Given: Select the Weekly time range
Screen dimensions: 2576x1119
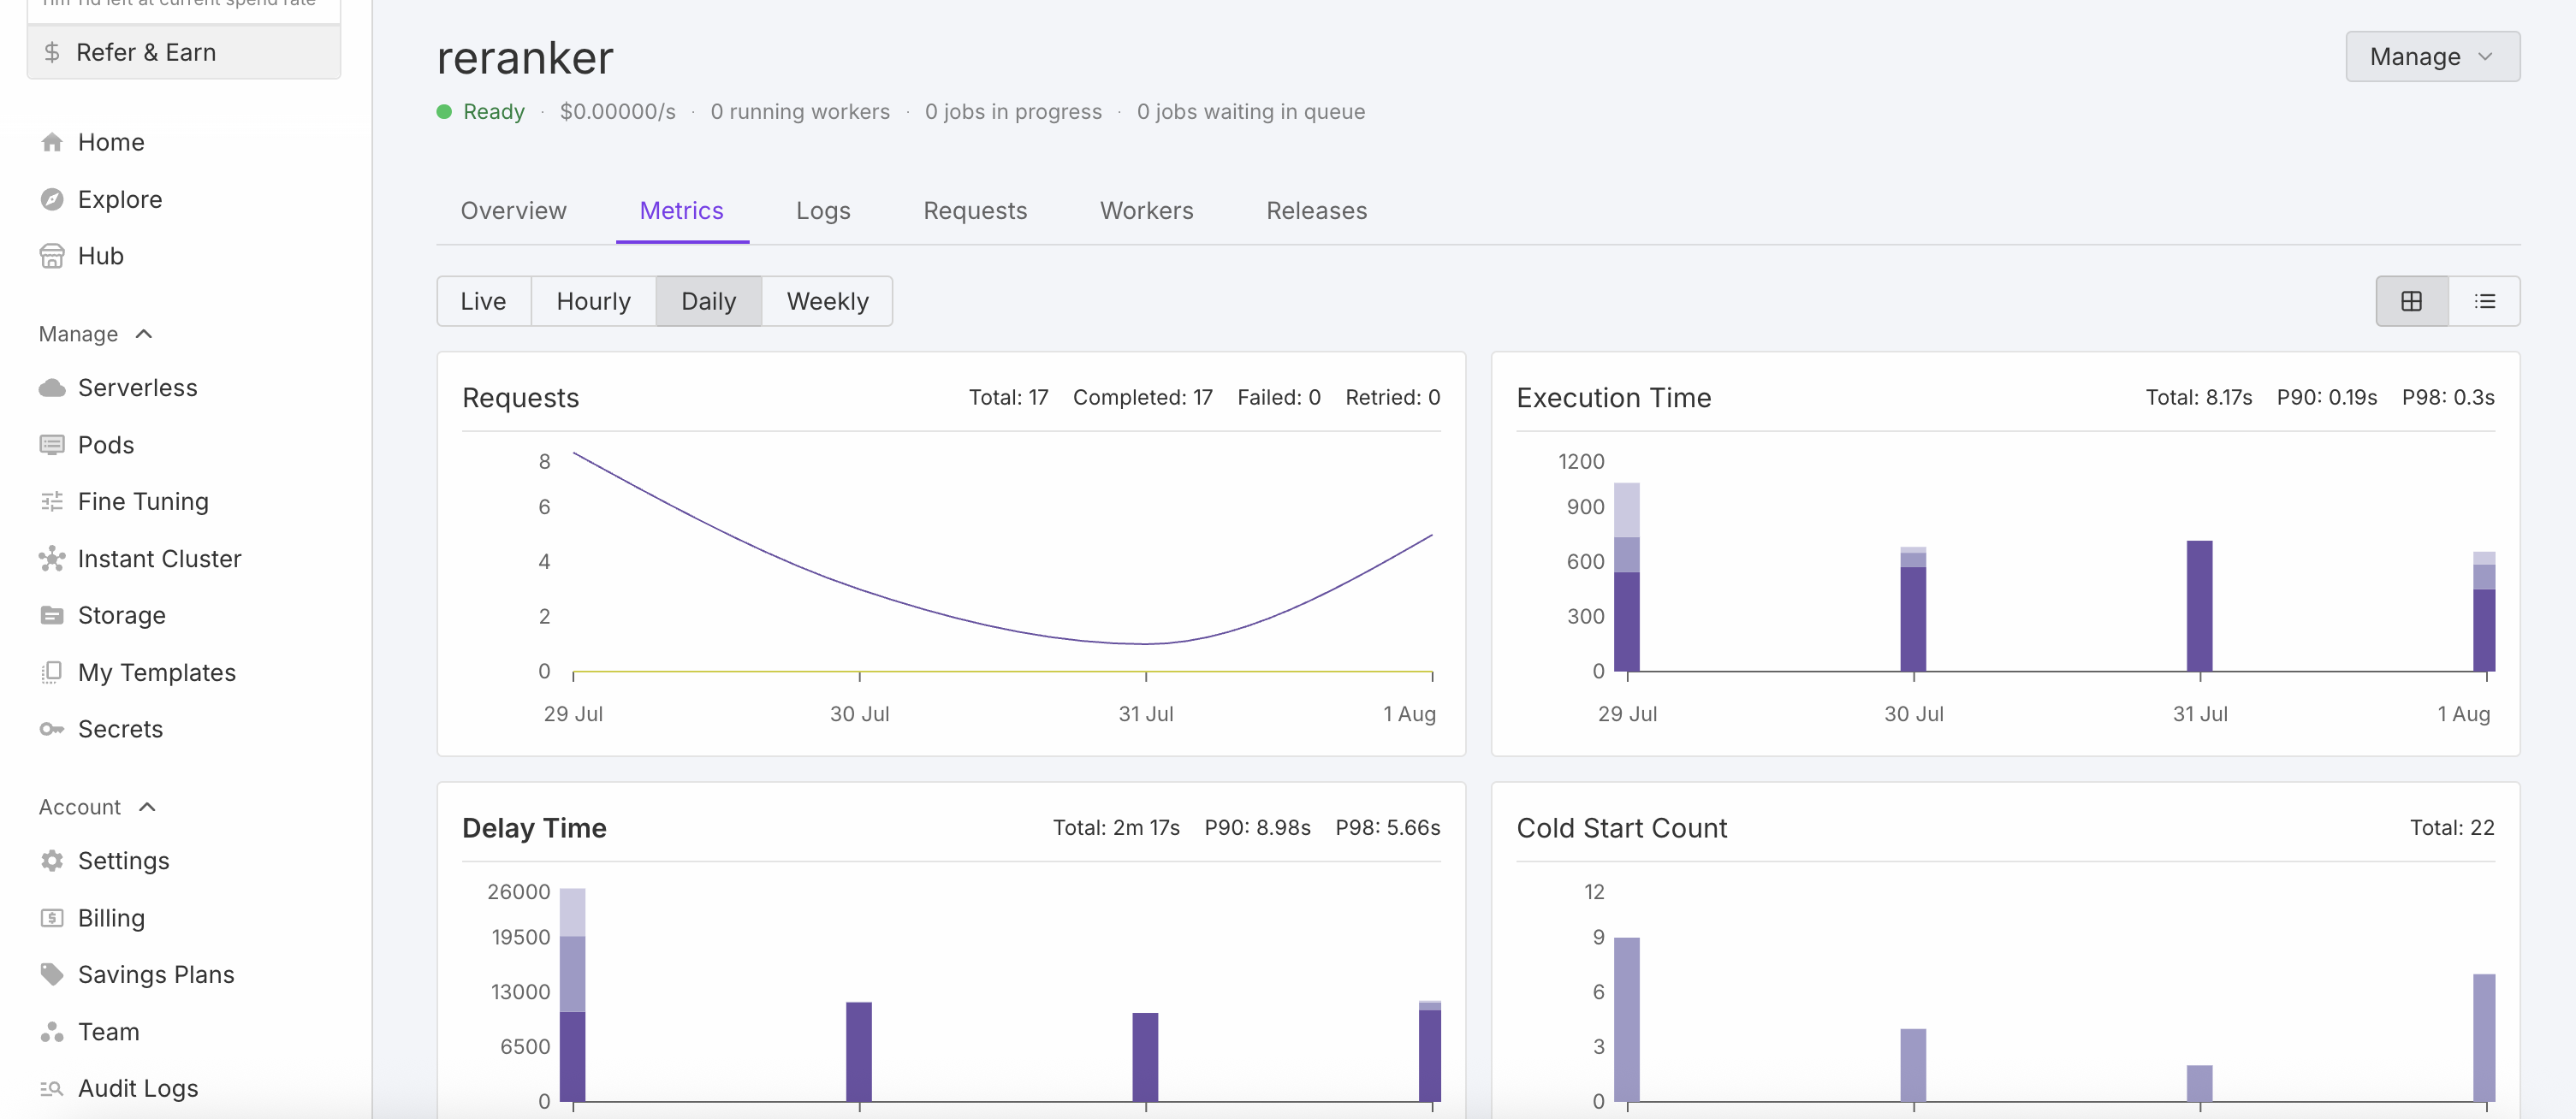Looking at the screenshot, I should pos(827,301).
